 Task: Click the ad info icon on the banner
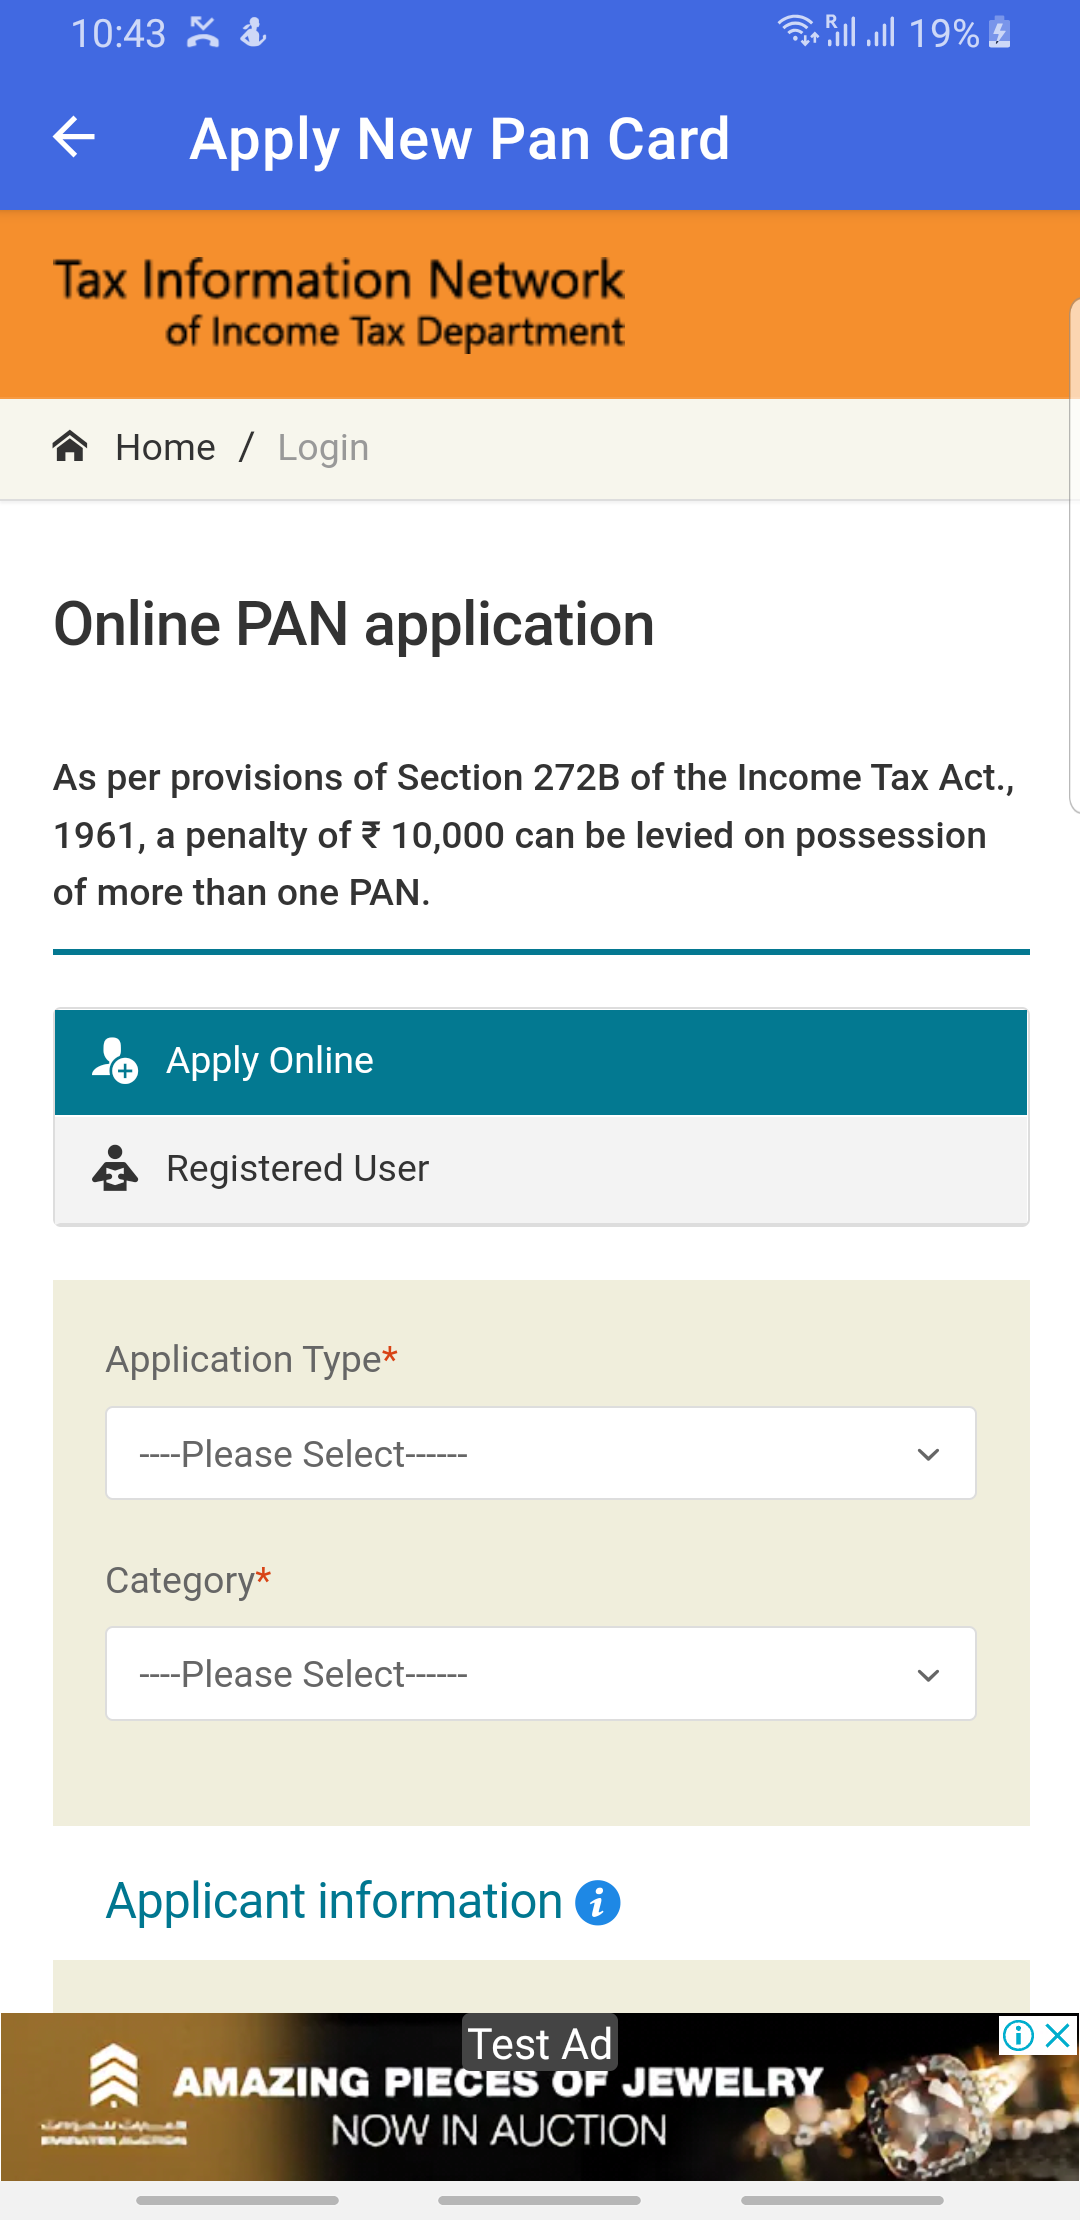point(1018,2035)
